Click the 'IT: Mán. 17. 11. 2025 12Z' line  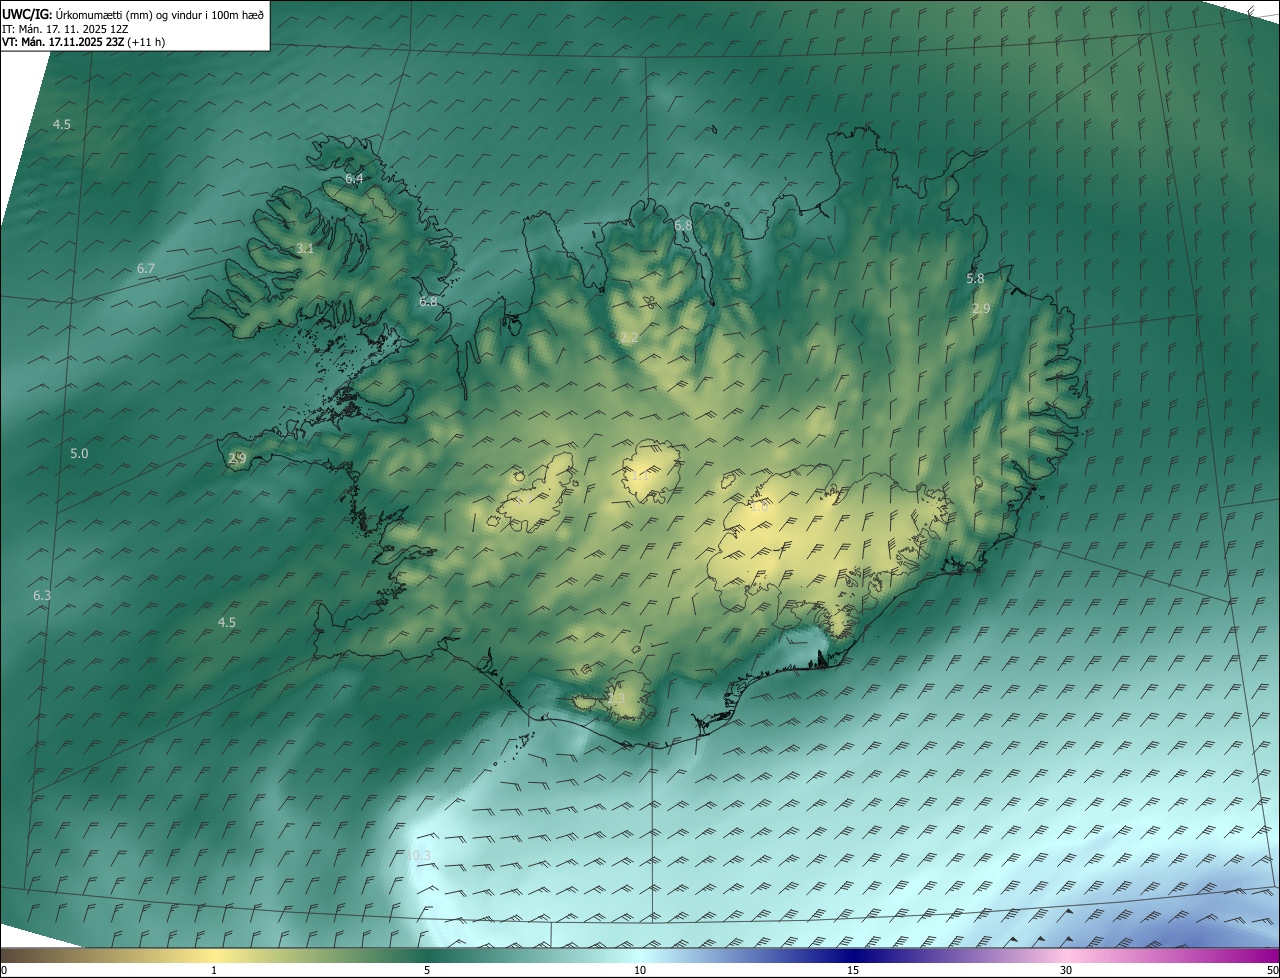point(65,29)
